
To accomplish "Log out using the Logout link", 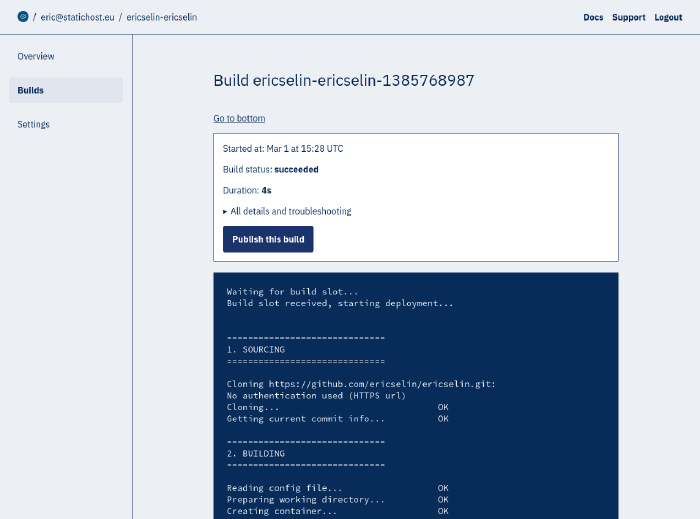I will pyautogui.click(x=668, y=17).
